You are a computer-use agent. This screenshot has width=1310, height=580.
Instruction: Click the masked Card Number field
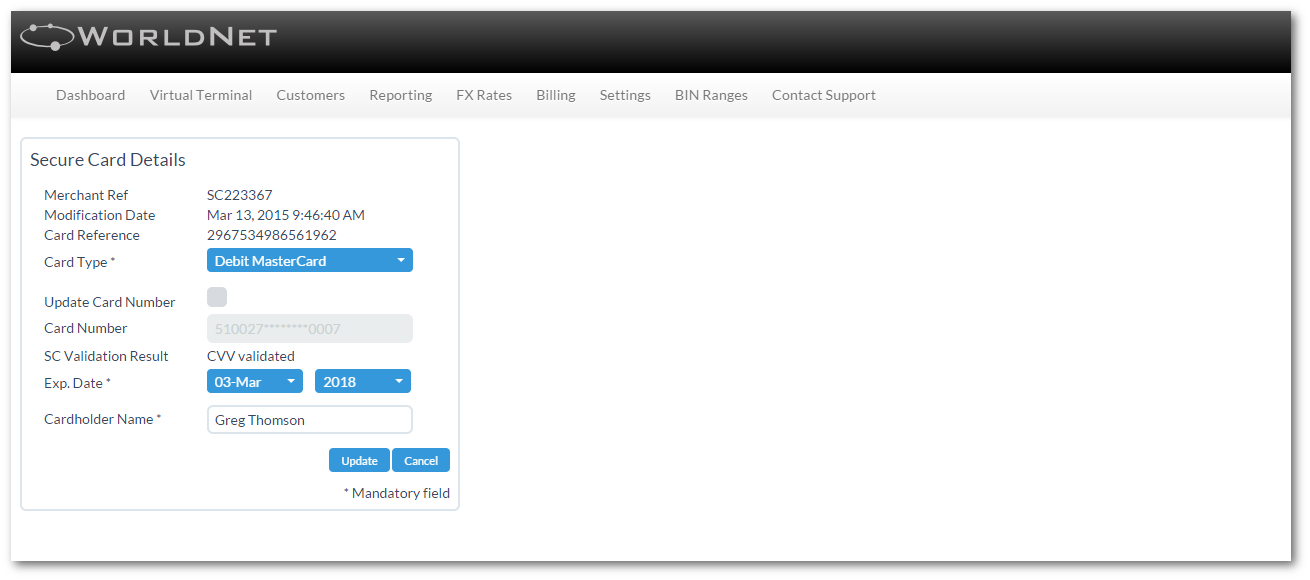tap(309, 329)
